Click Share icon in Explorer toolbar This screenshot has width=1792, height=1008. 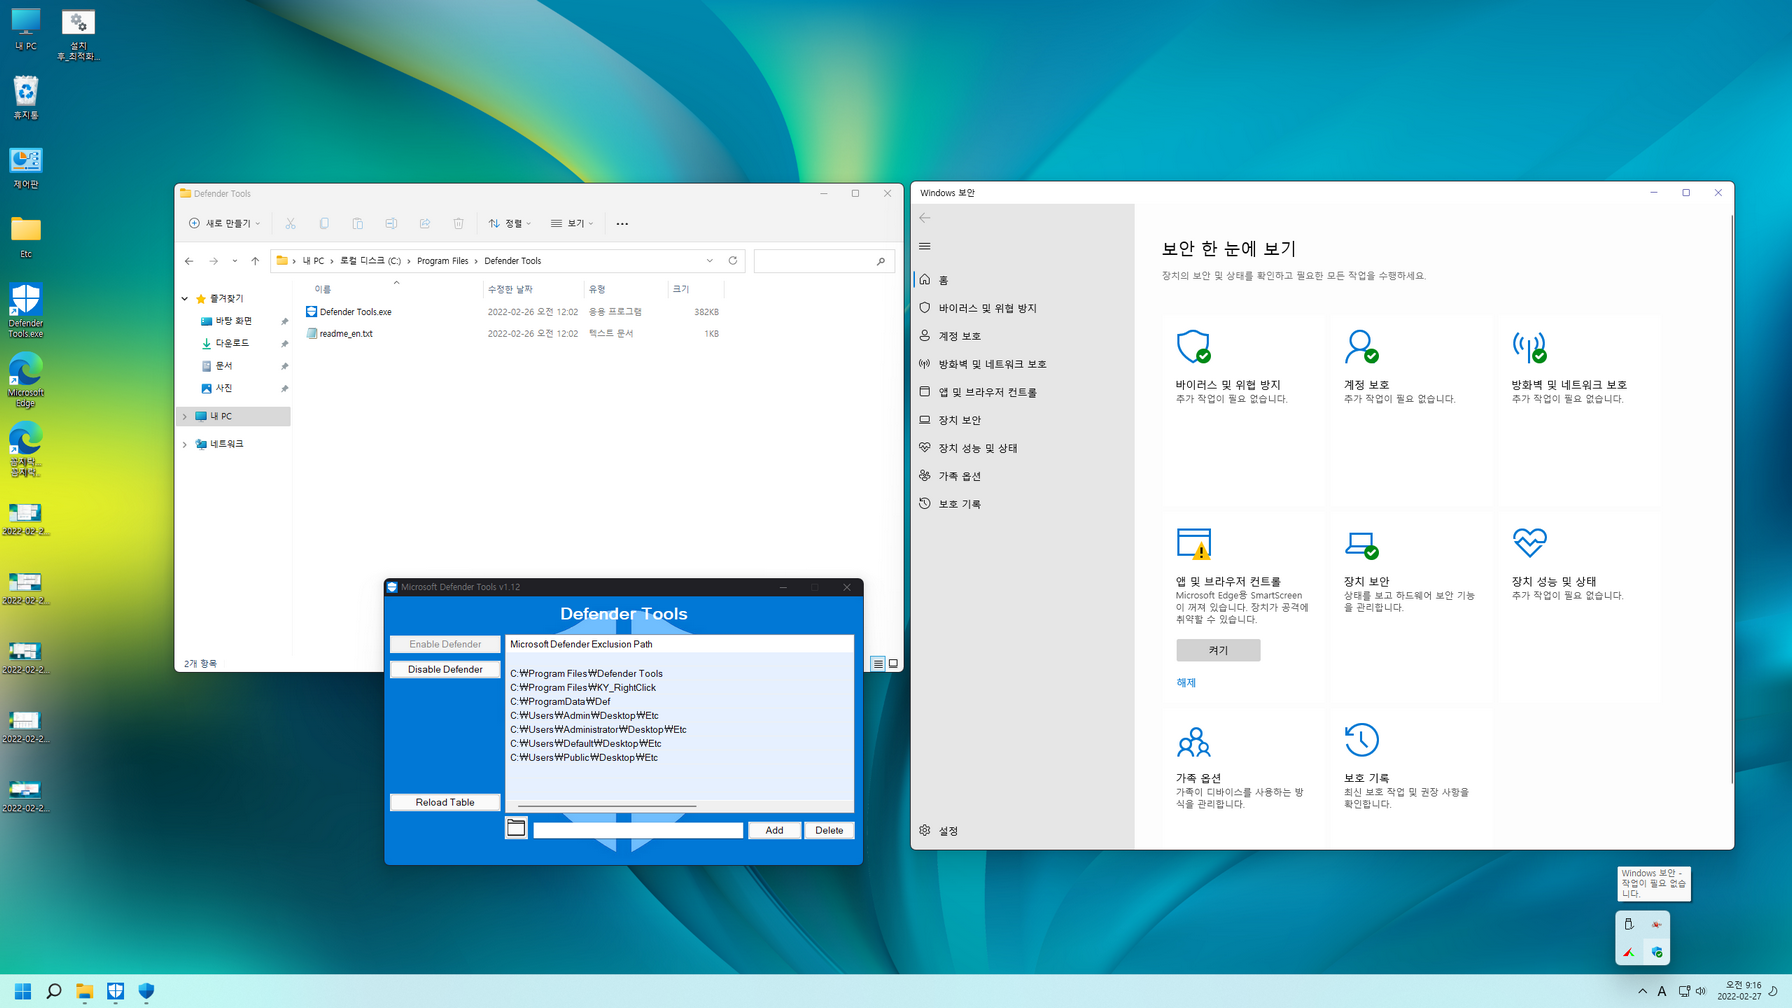(425, 223)
